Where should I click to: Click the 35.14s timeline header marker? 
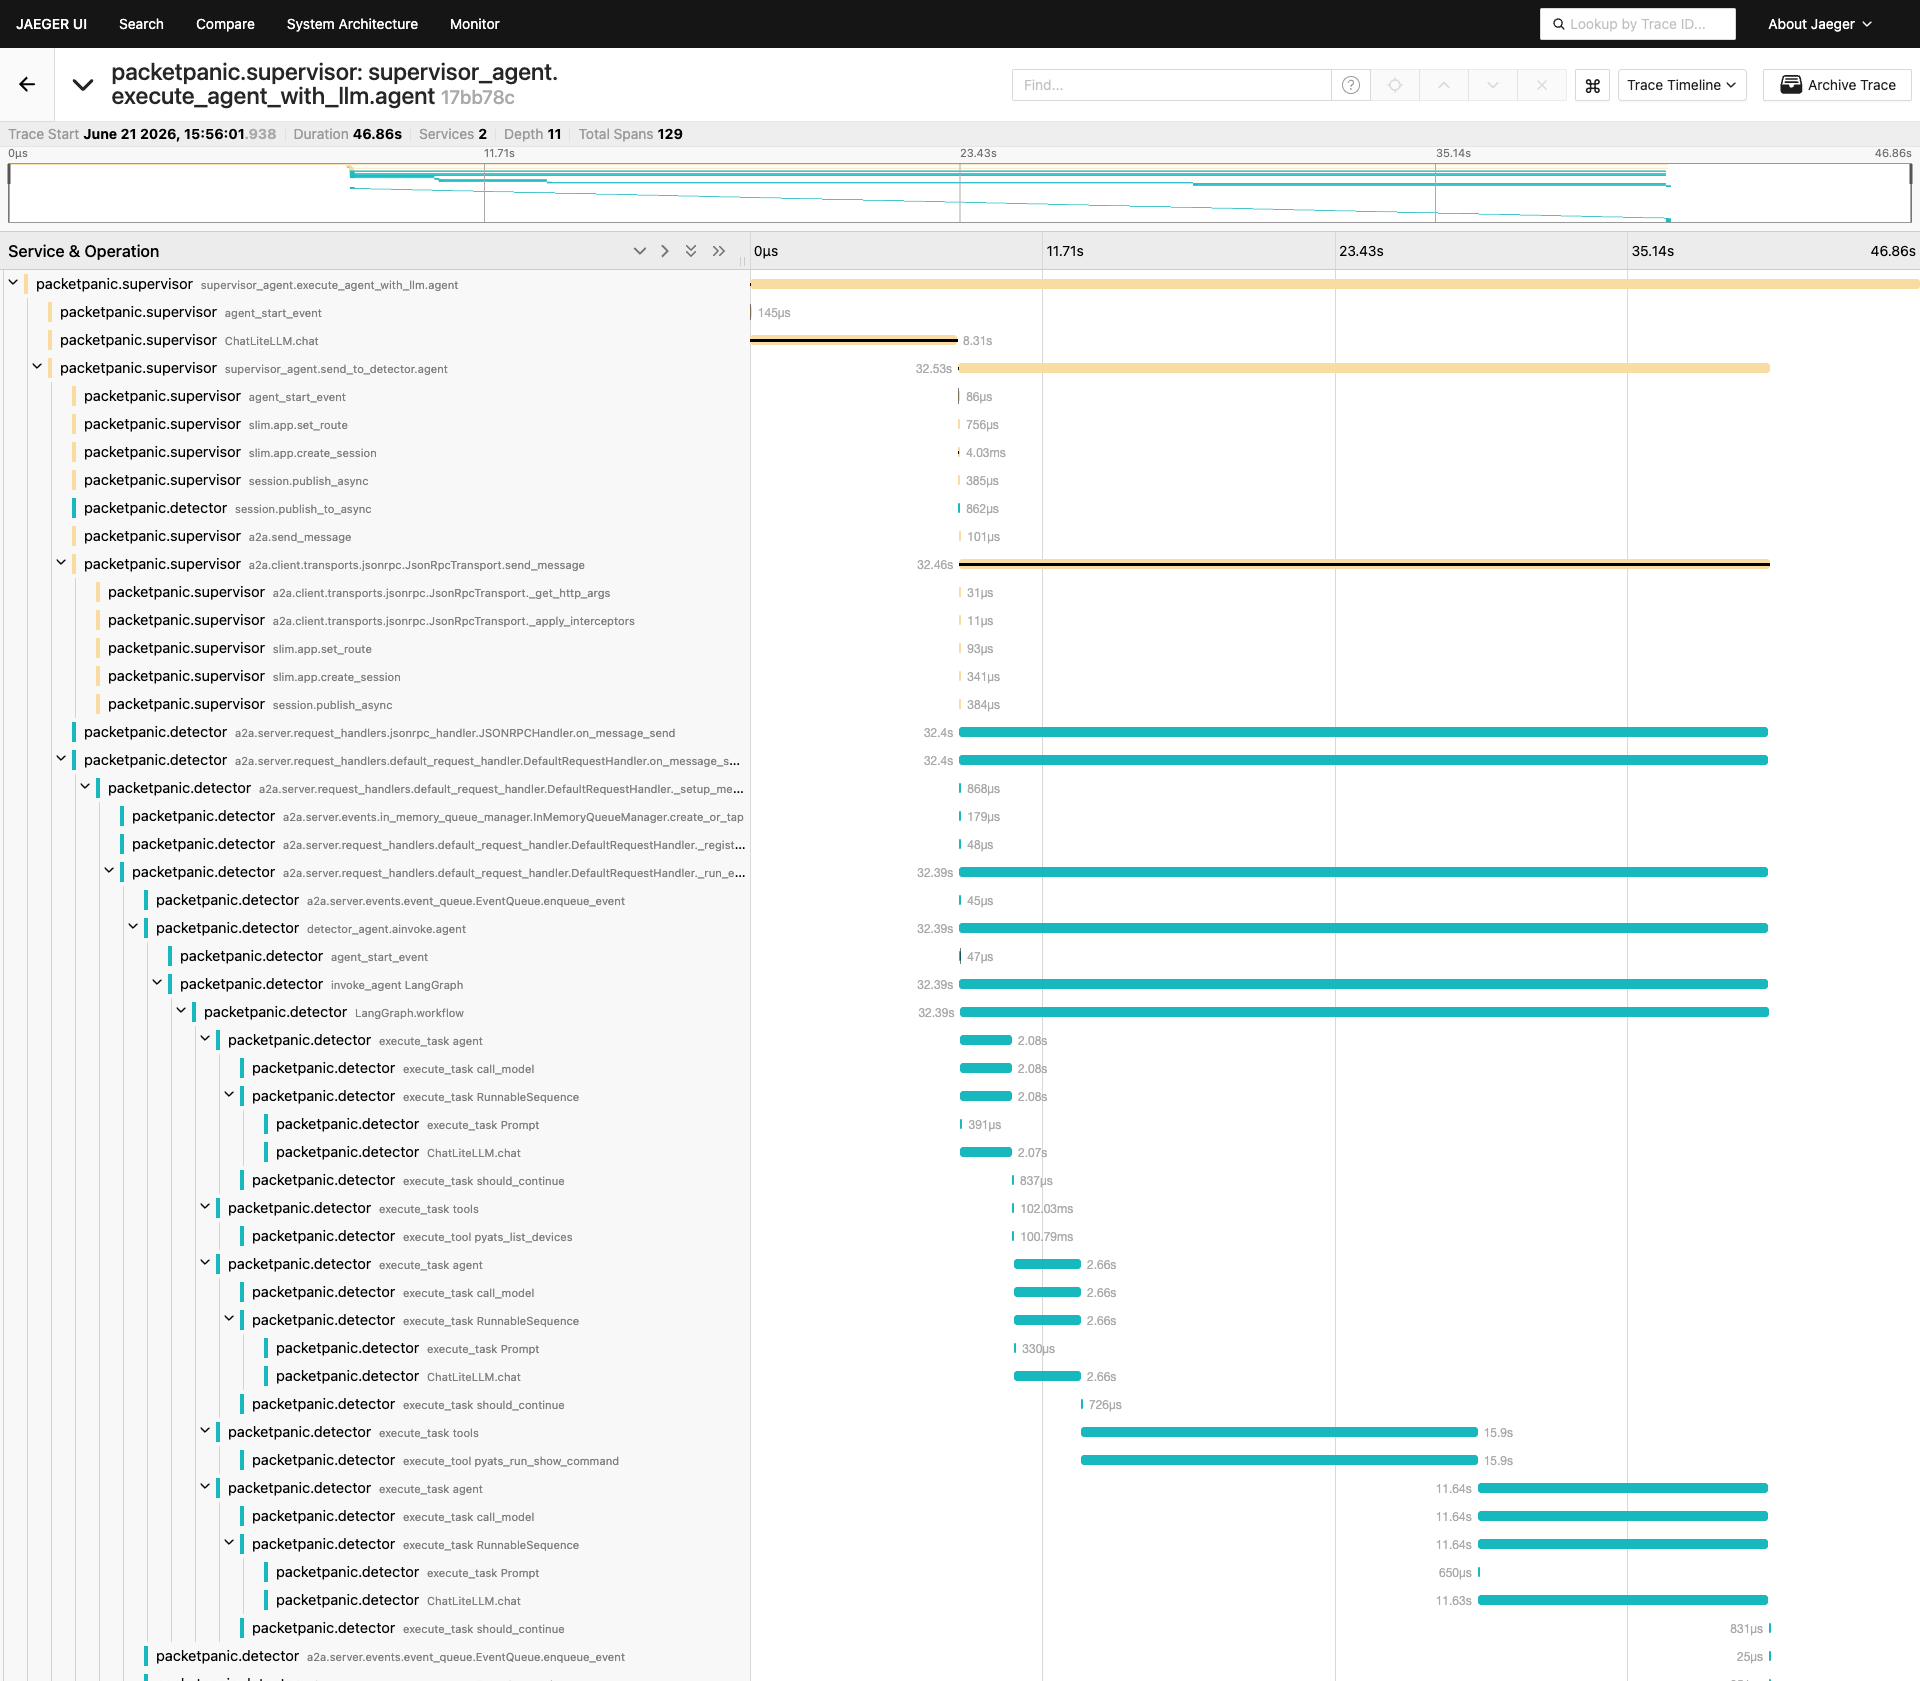pos(1653,251)
